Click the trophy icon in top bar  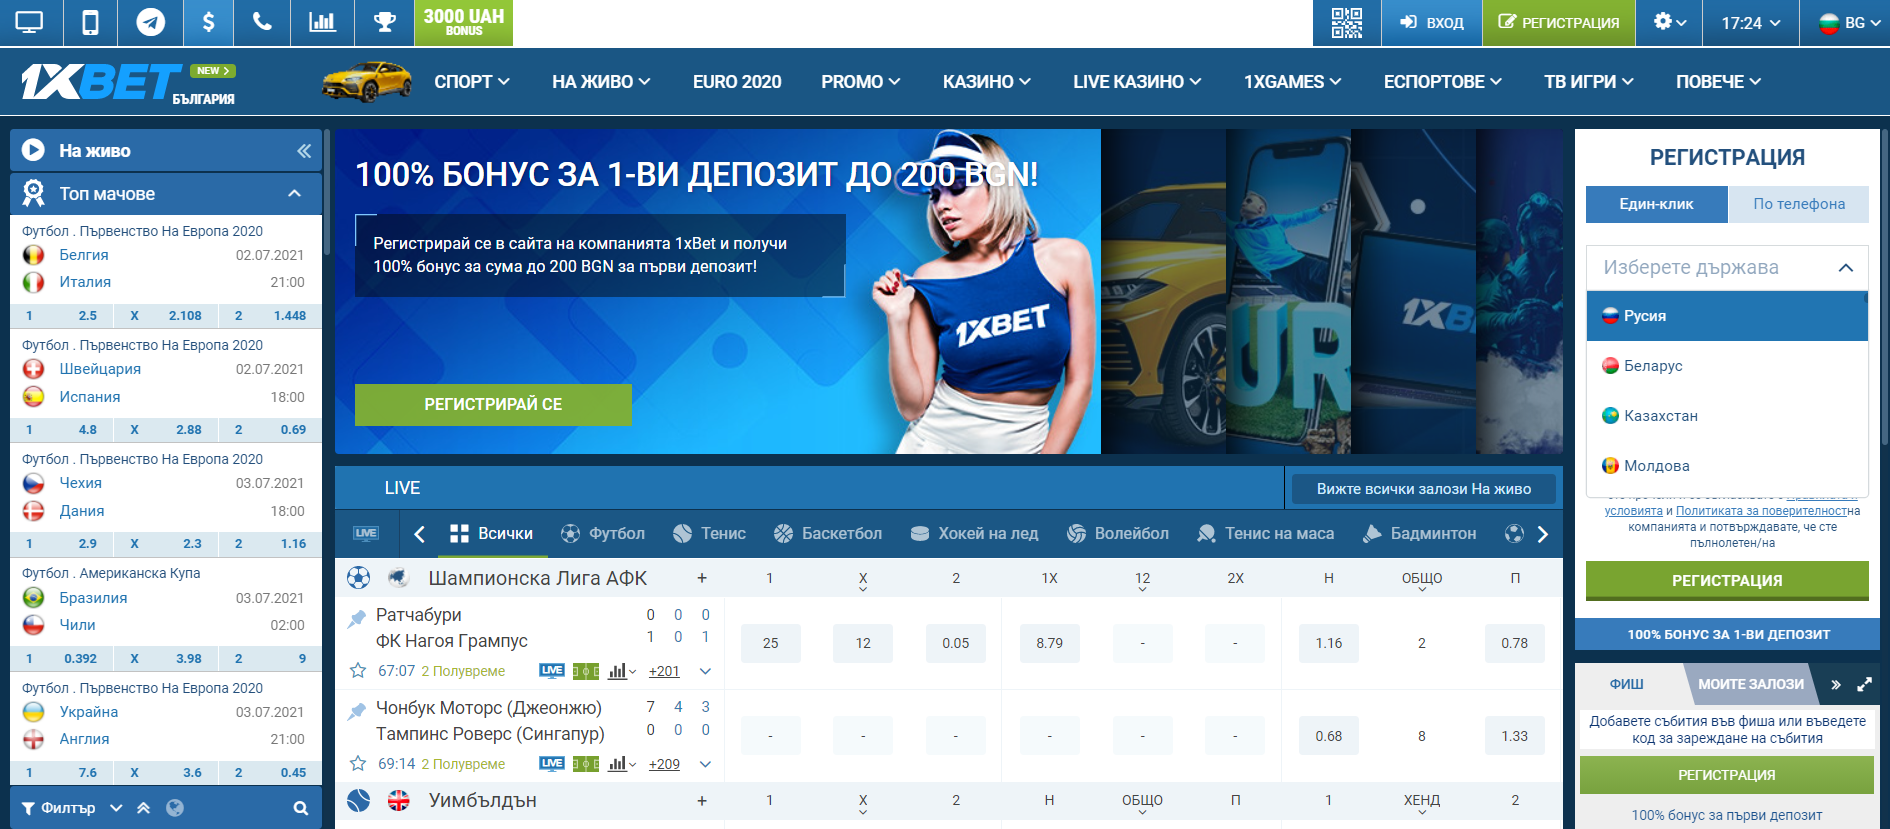point(384,22)
